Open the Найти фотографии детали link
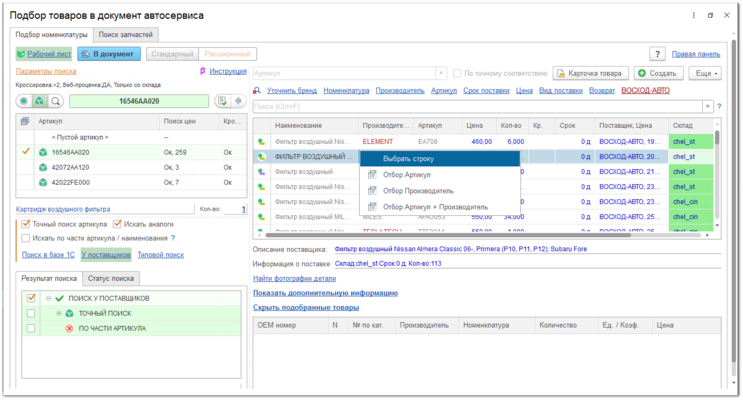 (294, 278)
